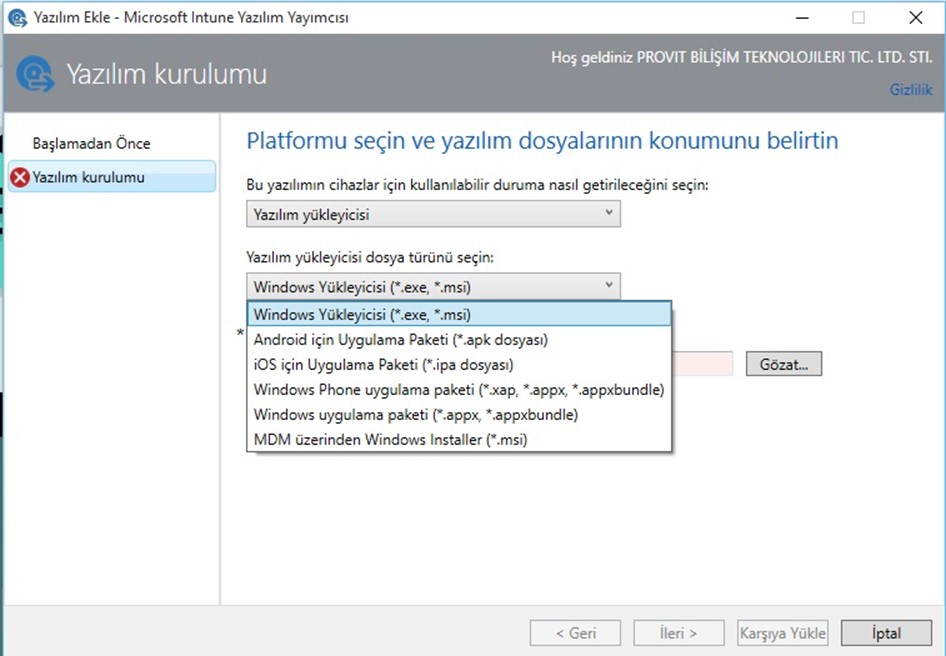Choose Android için Uygulama Paketi option
Screen dimensions: 946x656
(x=459, y=340)
